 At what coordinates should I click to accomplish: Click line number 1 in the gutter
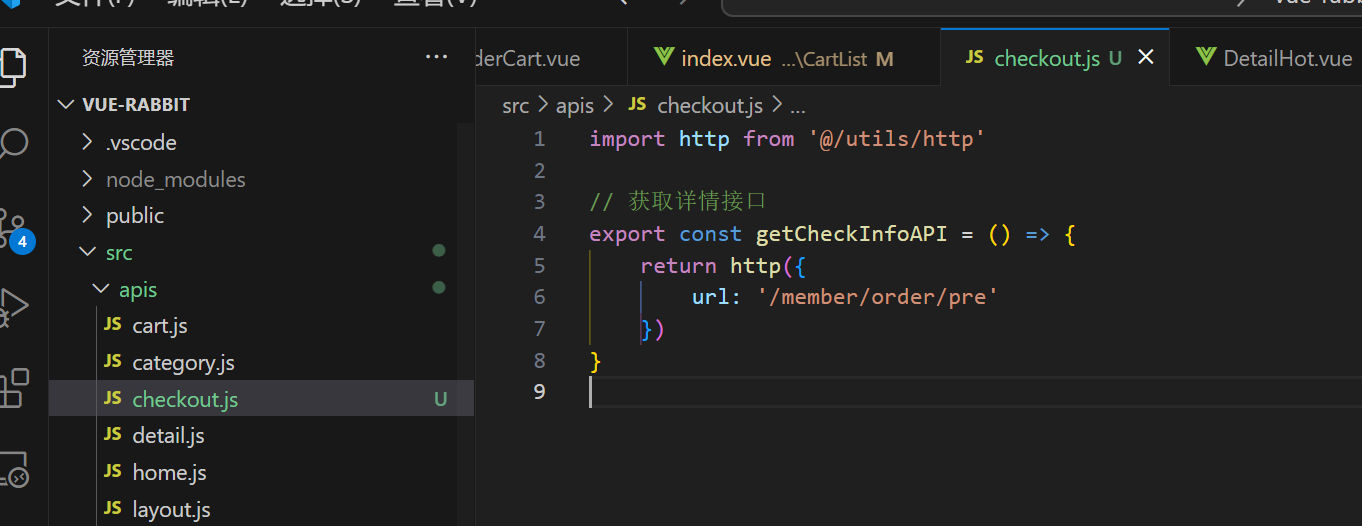[540, 139]
